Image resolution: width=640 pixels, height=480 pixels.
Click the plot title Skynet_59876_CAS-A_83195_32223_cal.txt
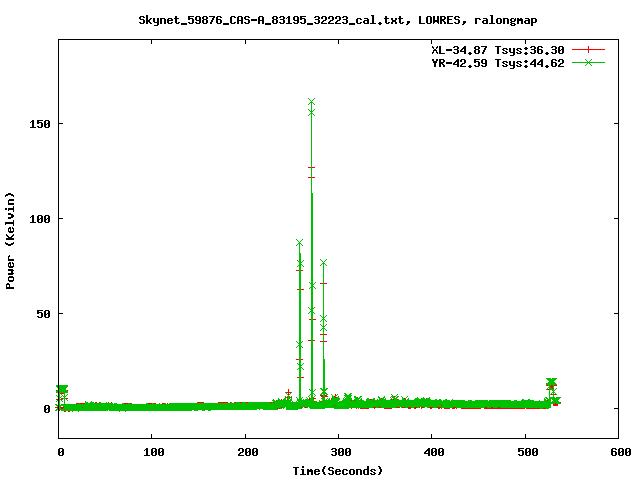click(338, 20)
